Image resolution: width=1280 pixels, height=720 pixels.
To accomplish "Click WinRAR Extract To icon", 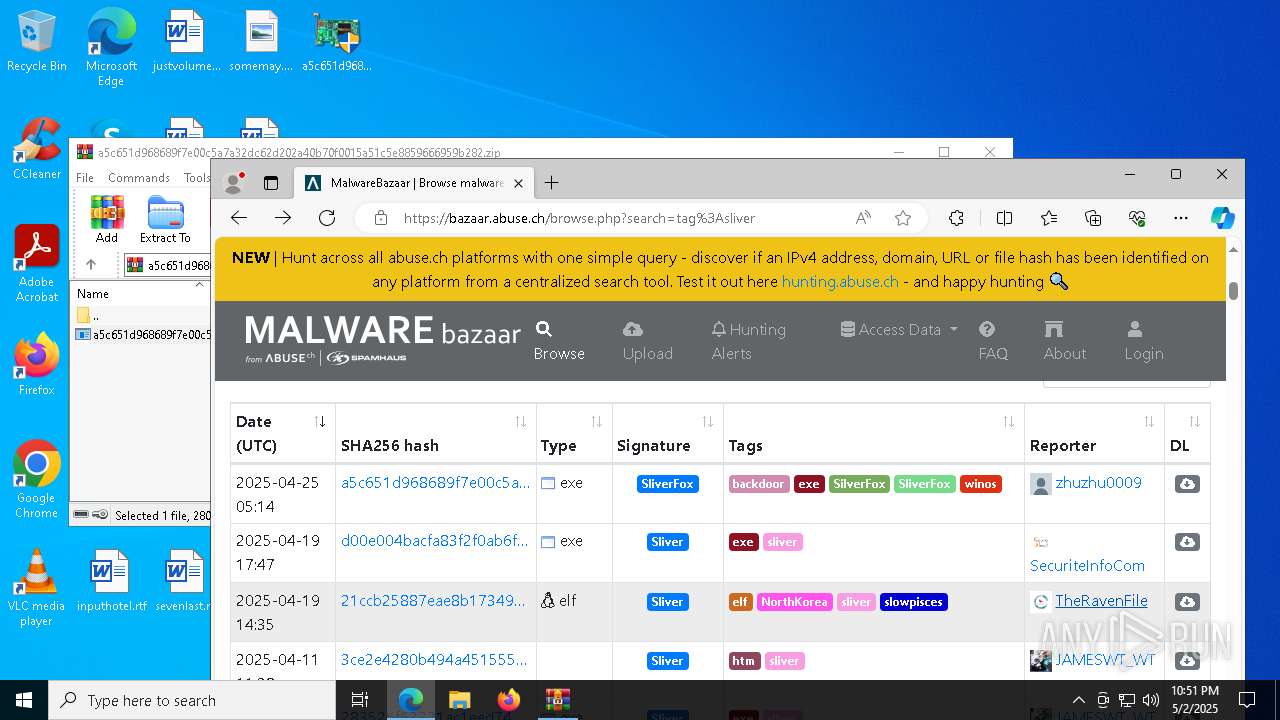I will 165,219.
